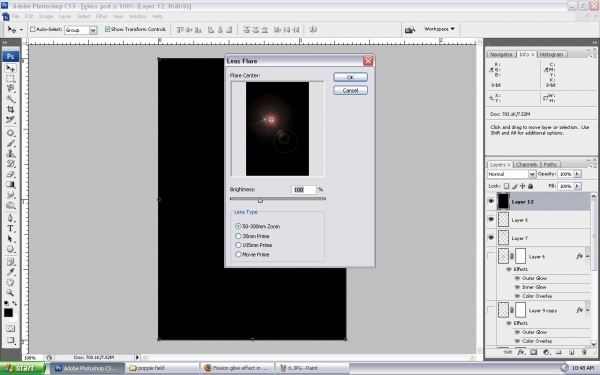Select the Move tool in the toolbox
600x375 pixels.
coord(10,68)
